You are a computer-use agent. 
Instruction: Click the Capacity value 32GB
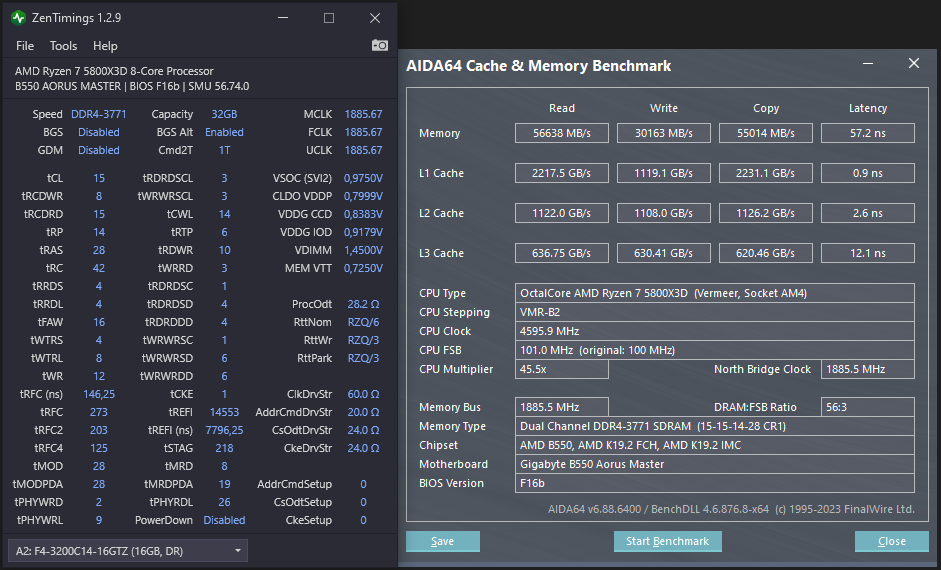click(224, 114)
